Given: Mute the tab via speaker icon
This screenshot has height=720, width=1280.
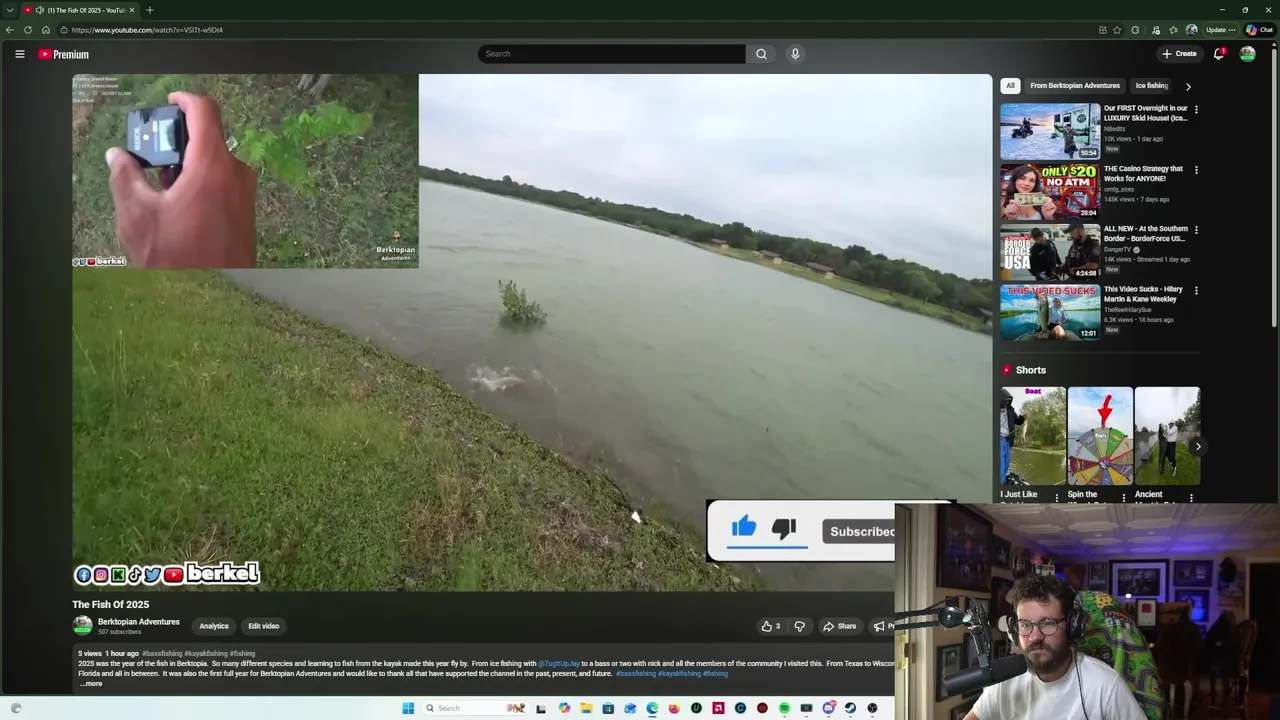Looking at the screenshot, I should click(40, 10).
